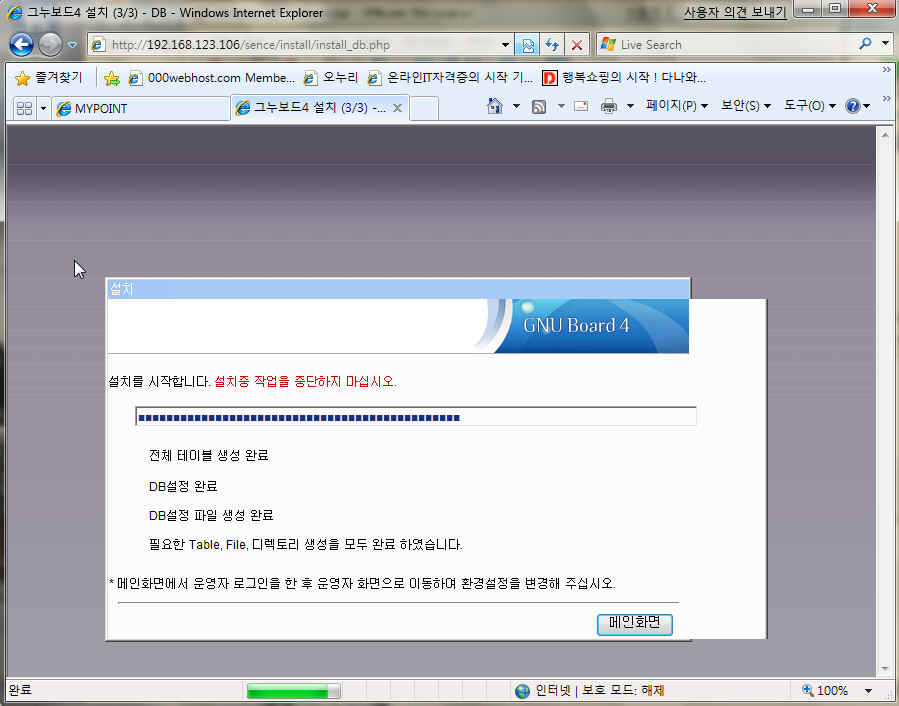Click the installation progress bar
The height and width of the screenshot is (706, 899).
416,417
